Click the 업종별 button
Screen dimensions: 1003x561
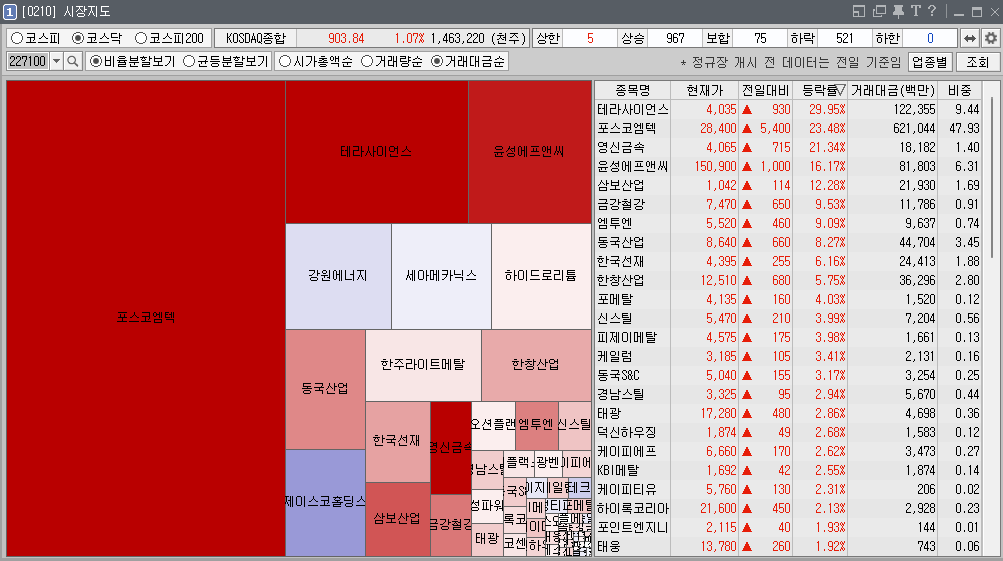929,62
